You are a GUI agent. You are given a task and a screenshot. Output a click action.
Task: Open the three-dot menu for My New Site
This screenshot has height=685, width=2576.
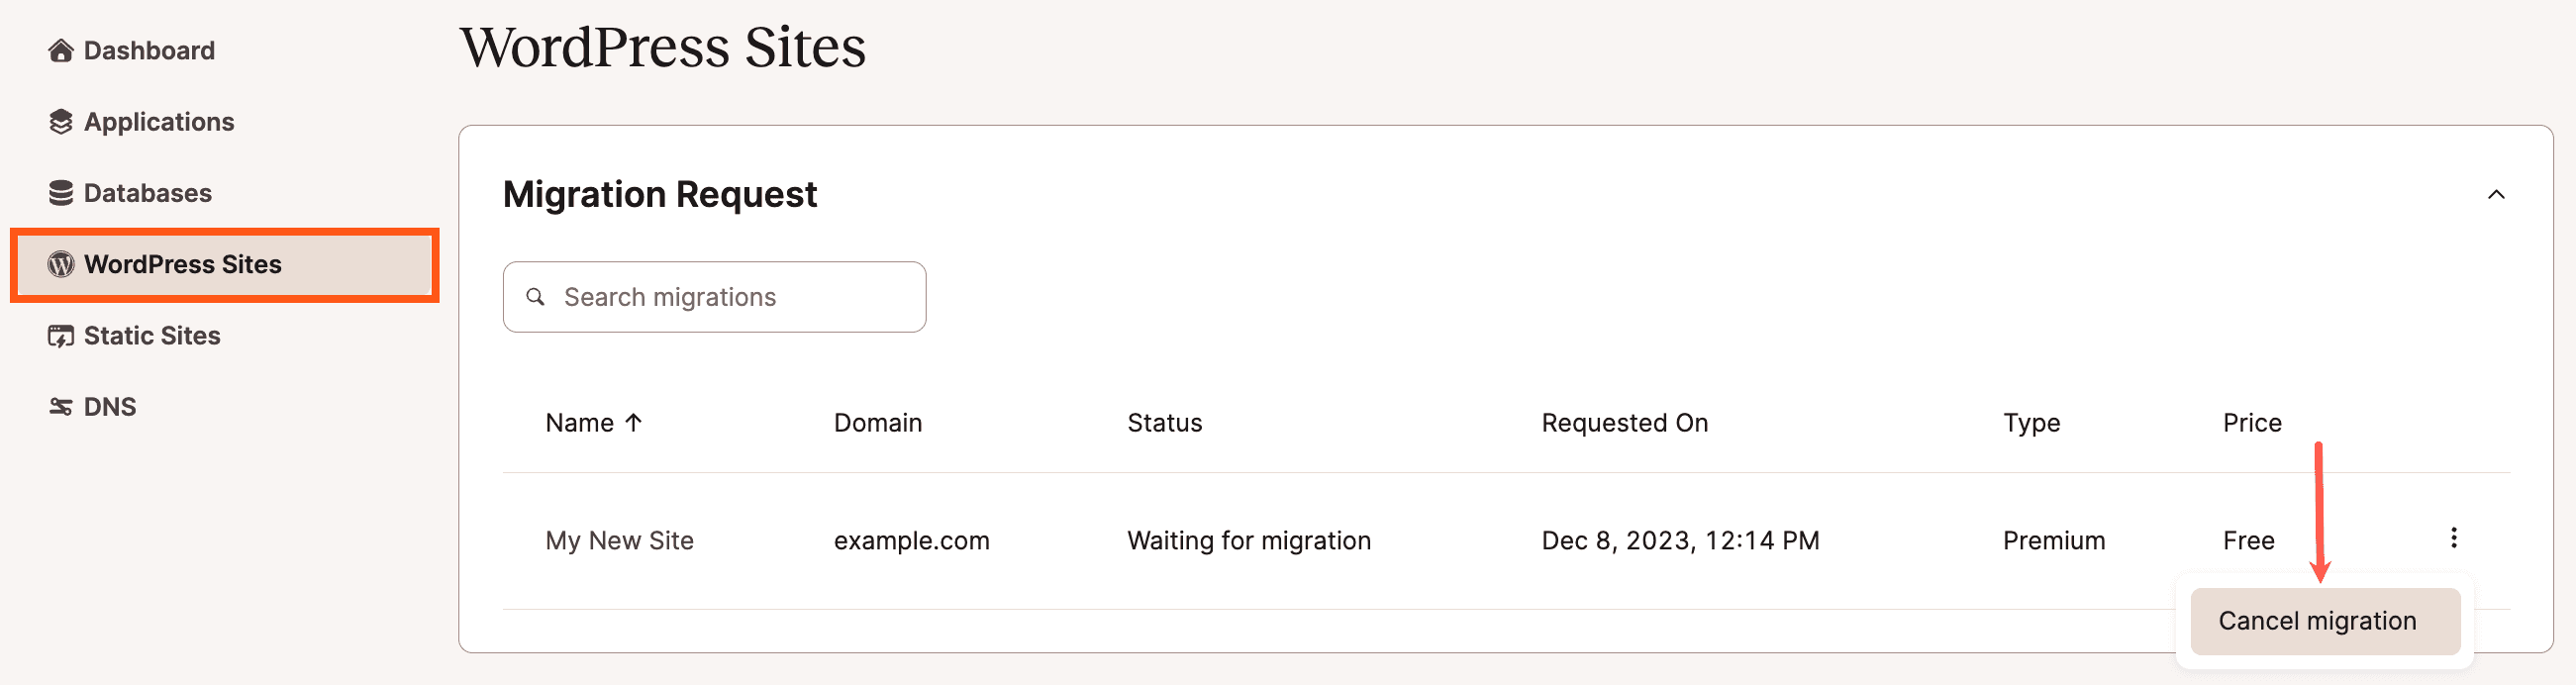pyautogui.click(x=2453, y=538)
